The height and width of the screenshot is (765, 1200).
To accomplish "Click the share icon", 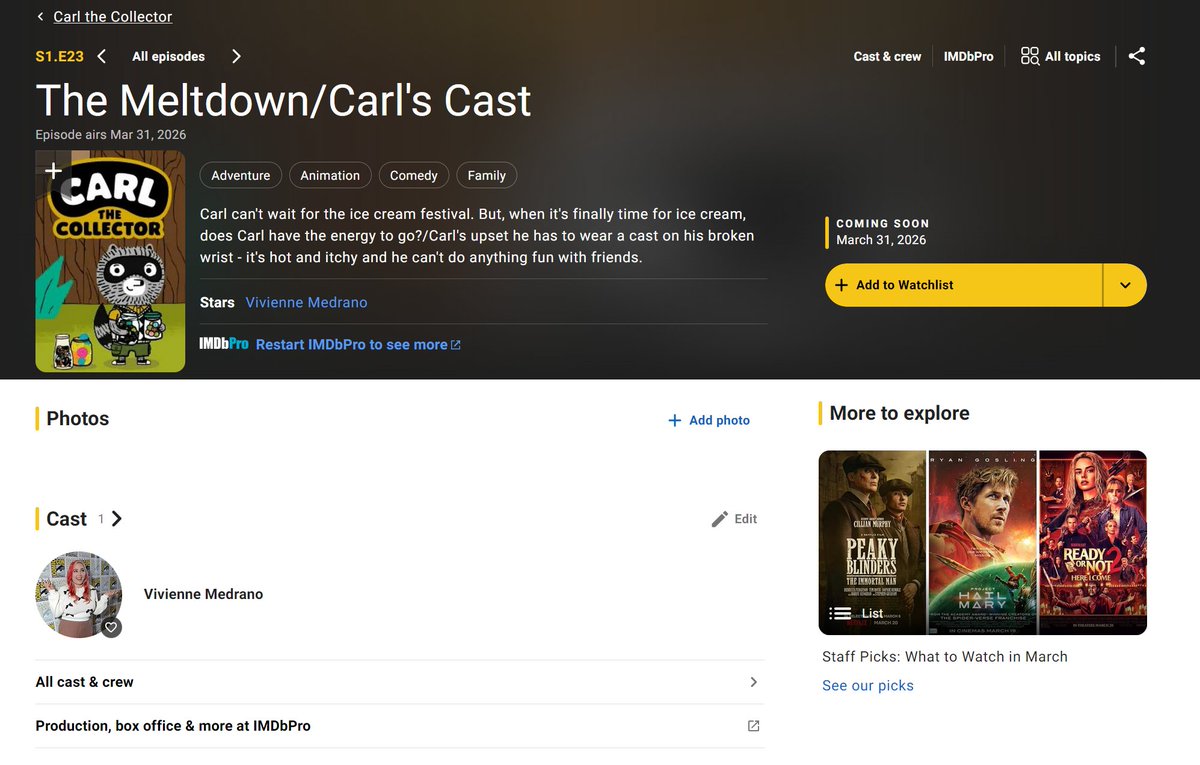I will tap(1137, 56).
